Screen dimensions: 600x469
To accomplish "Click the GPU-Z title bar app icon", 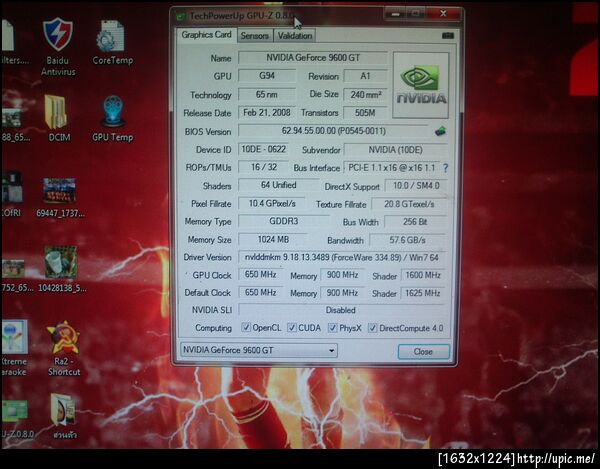I will click(x=180, y=16).
